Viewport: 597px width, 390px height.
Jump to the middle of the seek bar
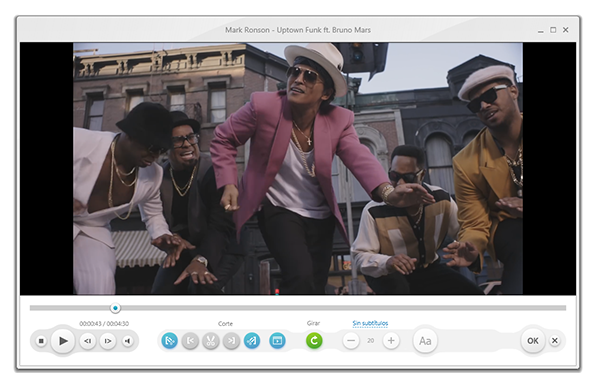click(x=298, y=308)
